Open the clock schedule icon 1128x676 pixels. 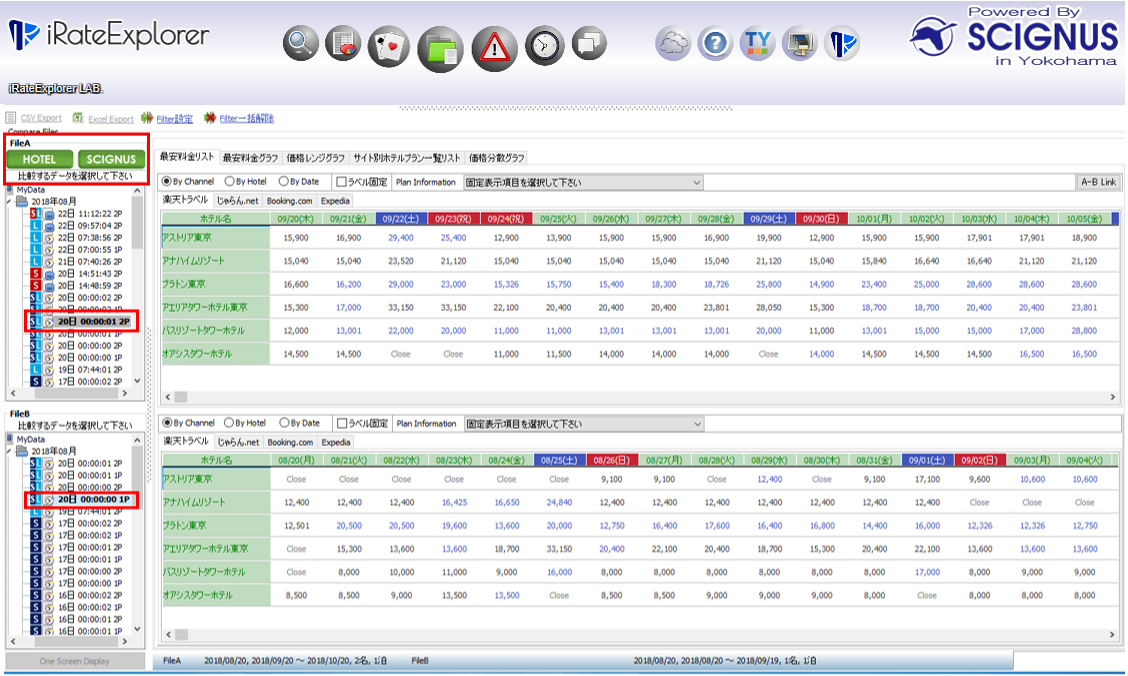[545, 45]
